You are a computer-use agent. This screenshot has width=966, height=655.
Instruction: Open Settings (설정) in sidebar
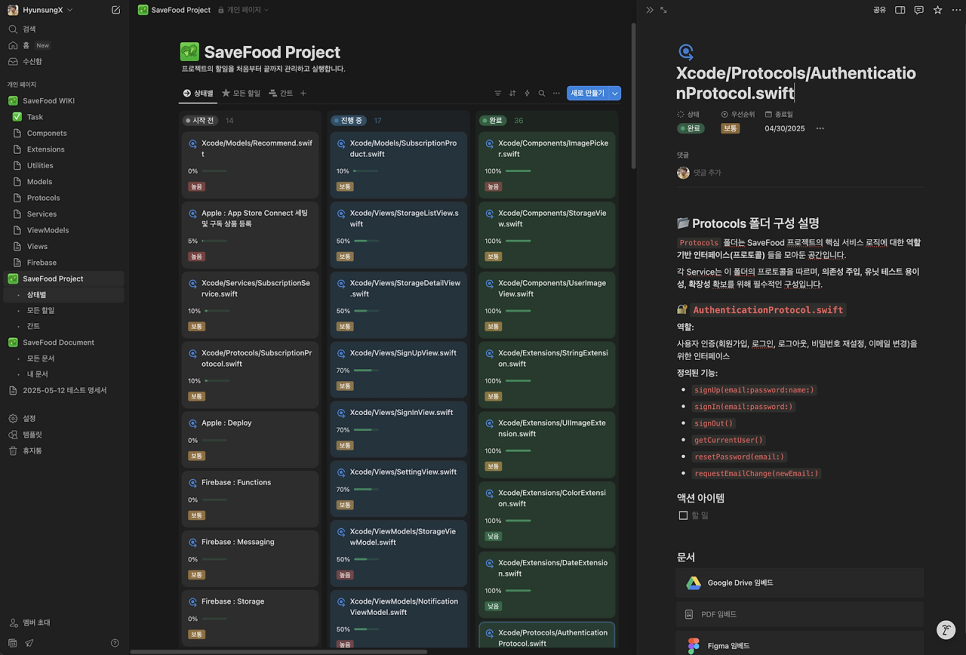[x=22, y=418]
